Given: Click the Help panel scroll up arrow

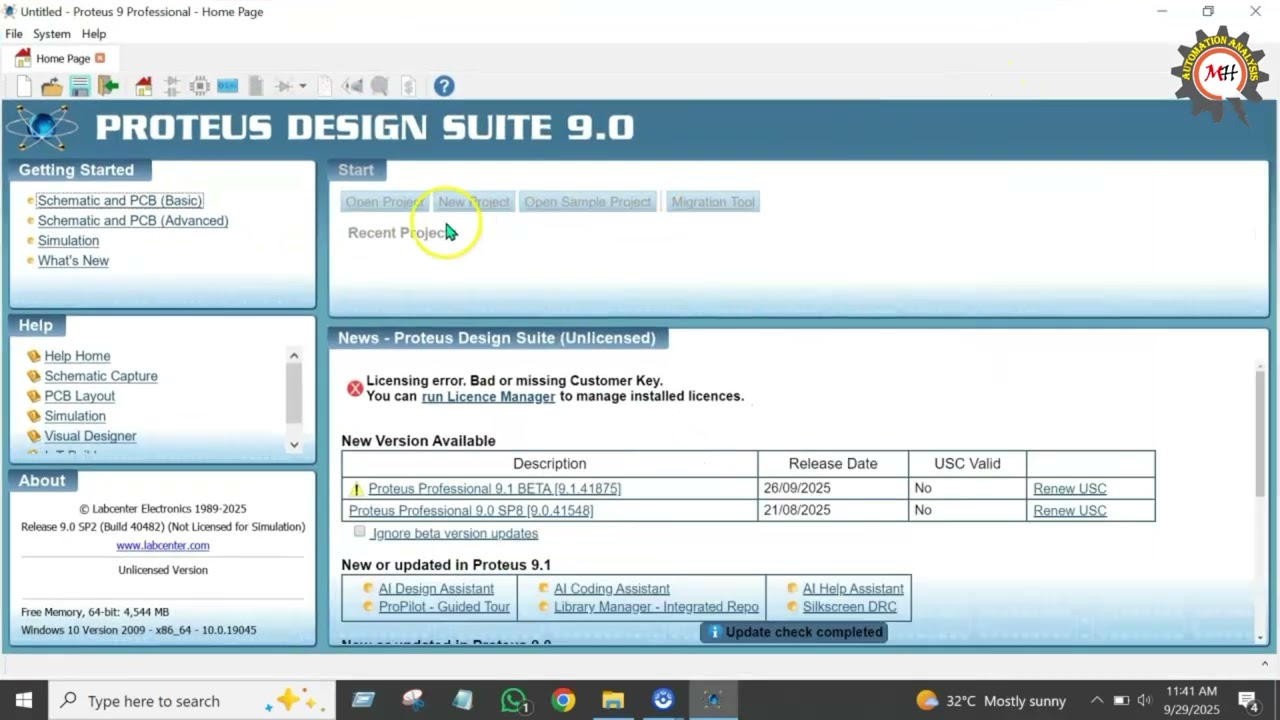Looking at the screenshot, I should coord(294,355).
